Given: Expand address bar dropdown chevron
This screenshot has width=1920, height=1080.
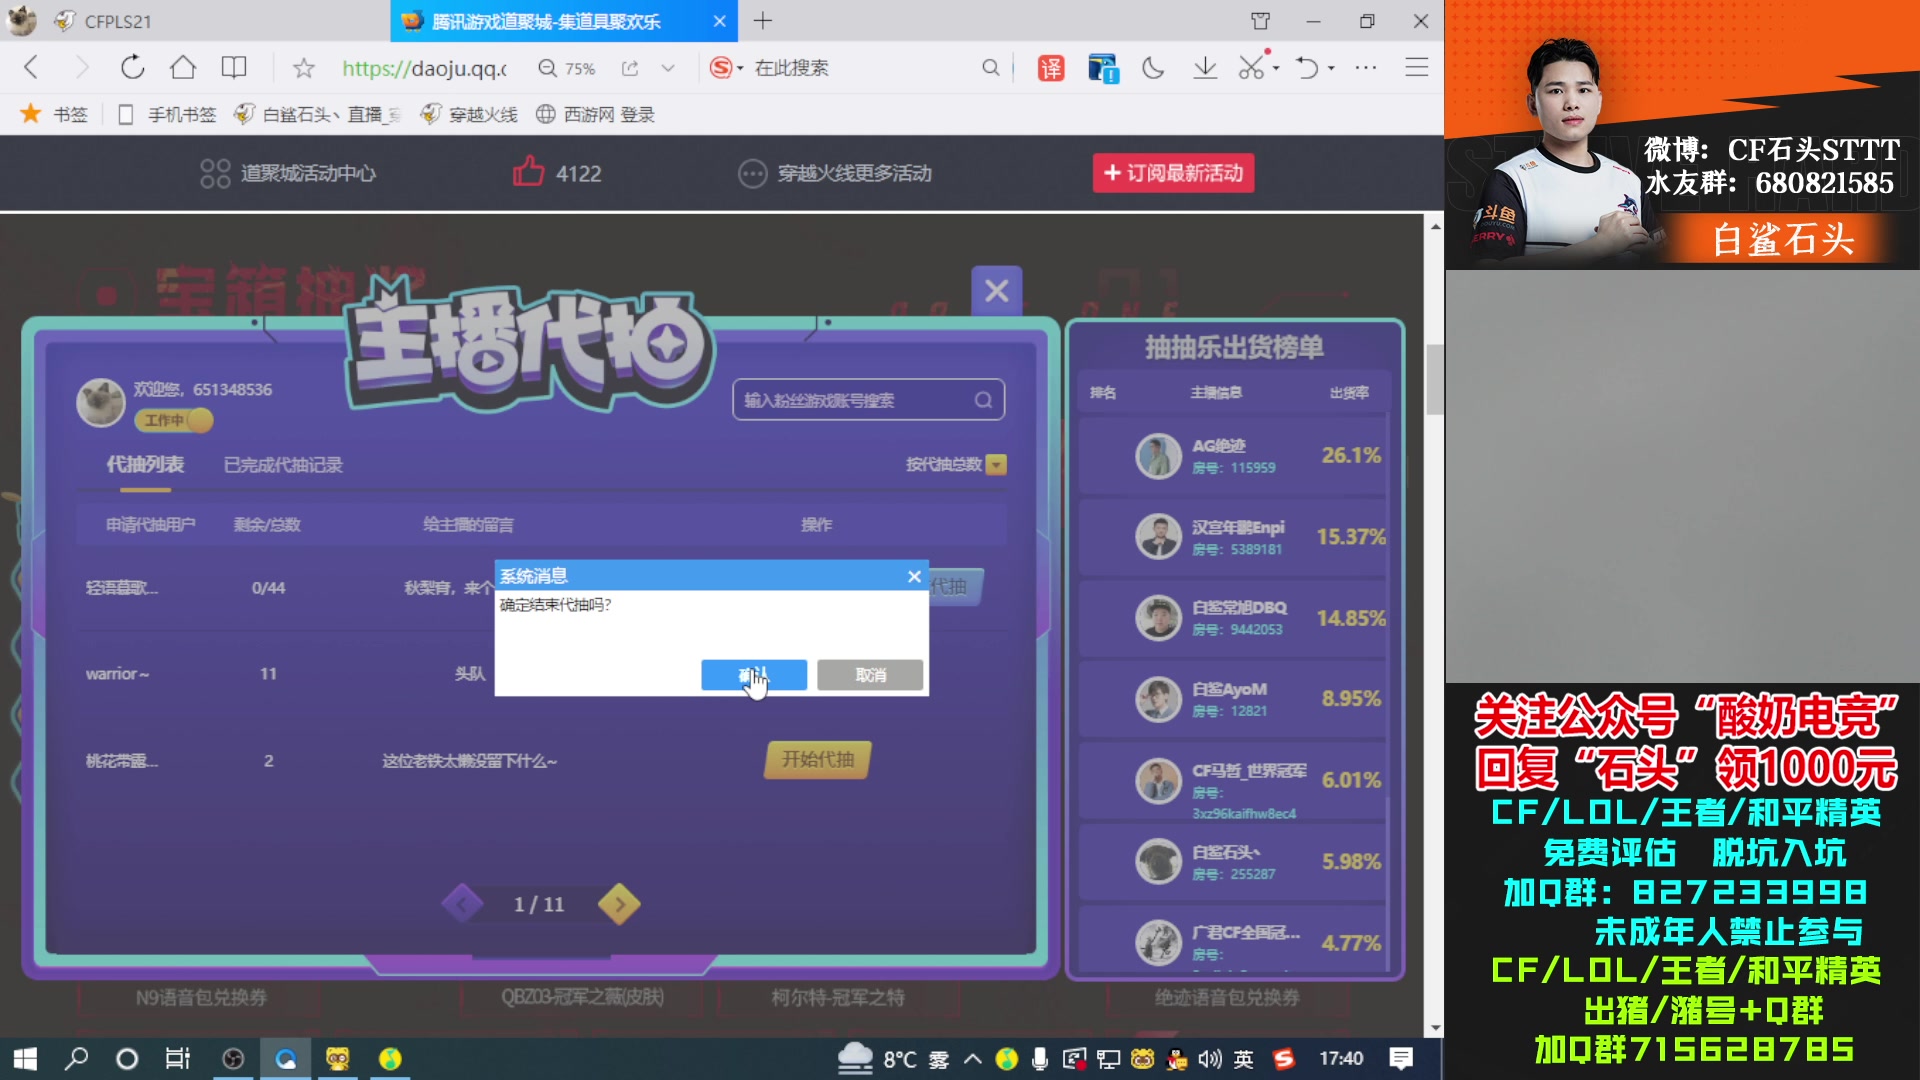Looking at the screenshot, I should tap(668, 68).
